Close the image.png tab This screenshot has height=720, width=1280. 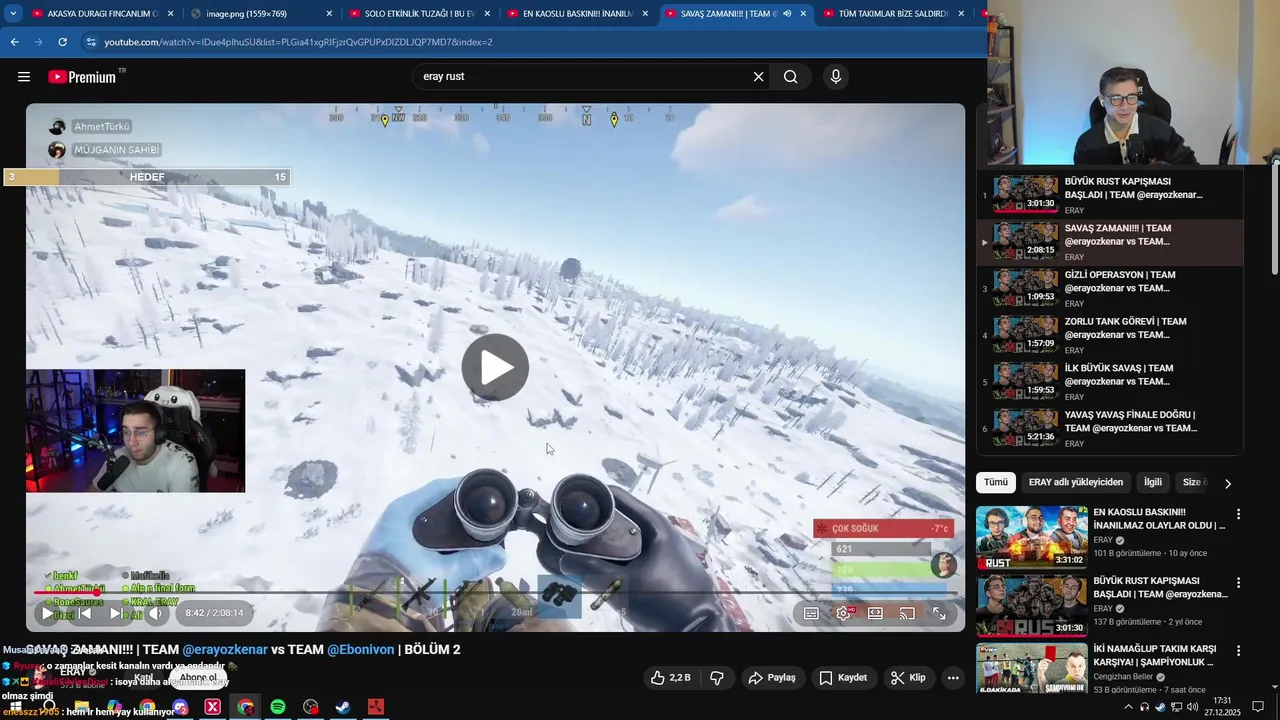coord(329,14)
